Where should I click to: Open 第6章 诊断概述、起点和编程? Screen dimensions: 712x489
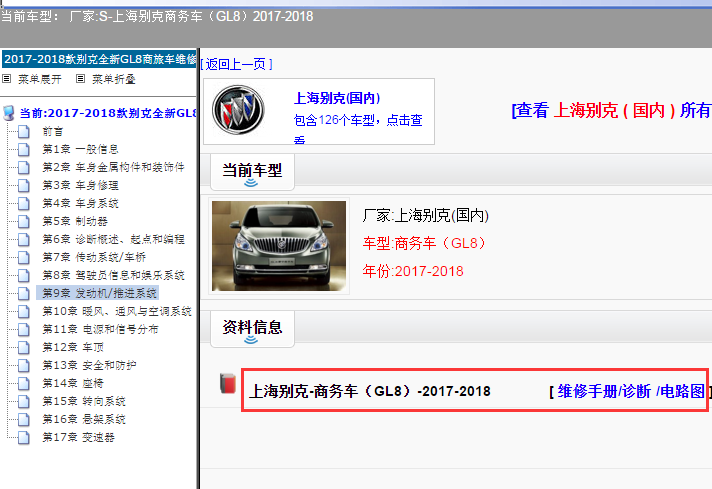(x=113, y=239)
